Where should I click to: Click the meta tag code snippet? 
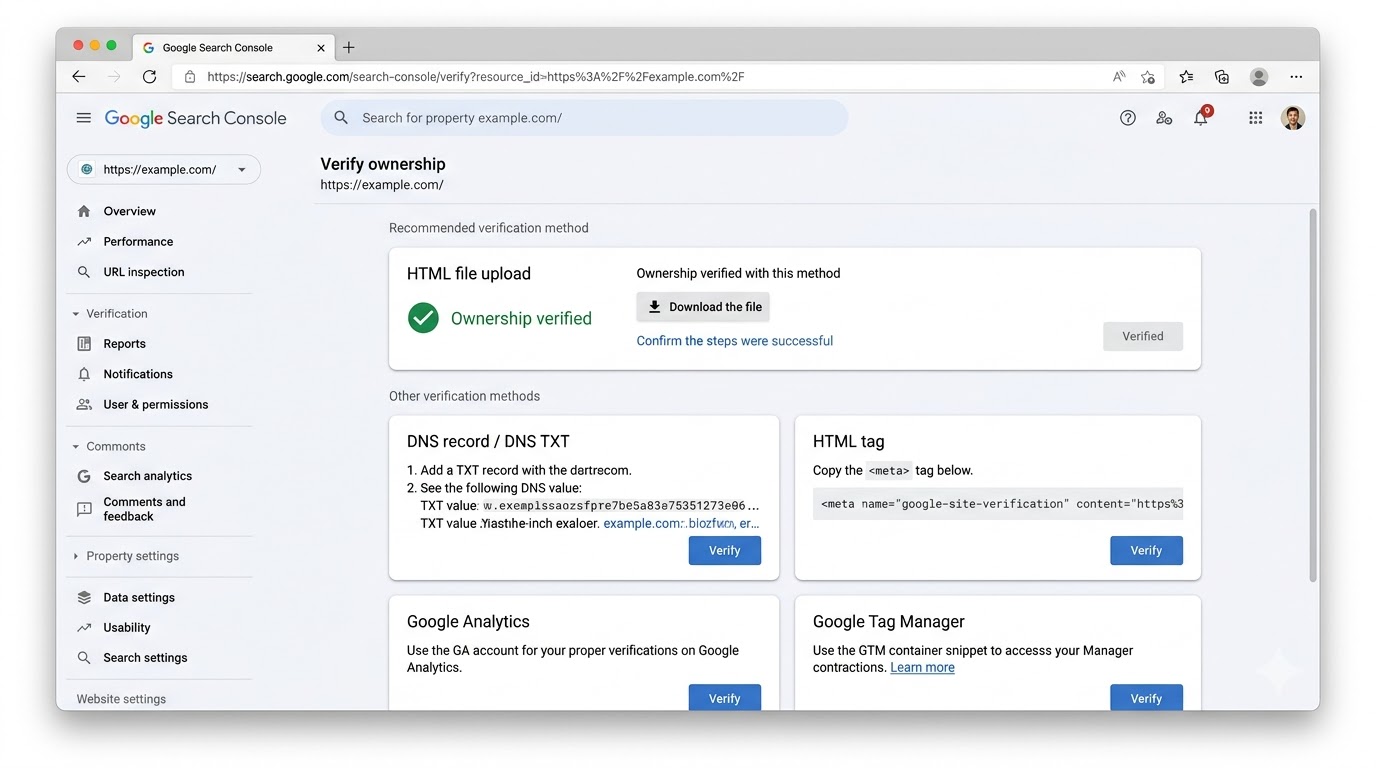998,504
